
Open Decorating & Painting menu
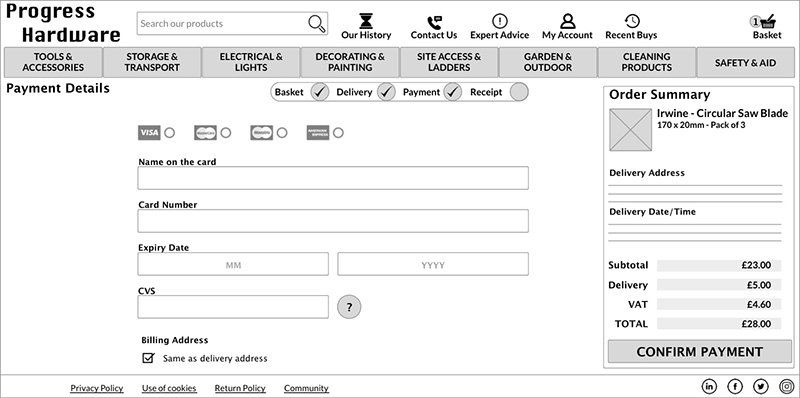coord(350,62)
